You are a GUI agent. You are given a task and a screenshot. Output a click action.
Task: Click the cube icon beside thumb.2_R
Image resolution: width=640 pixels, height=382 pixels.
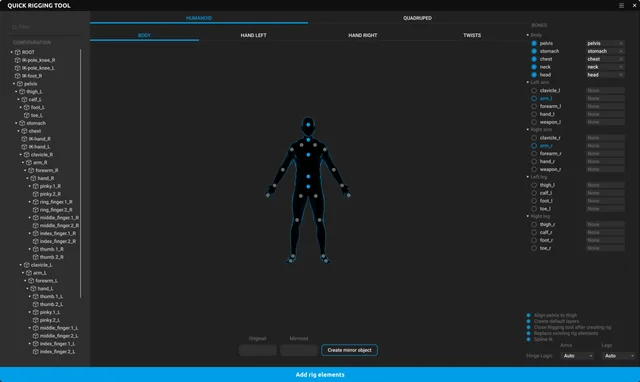point(36,257)
